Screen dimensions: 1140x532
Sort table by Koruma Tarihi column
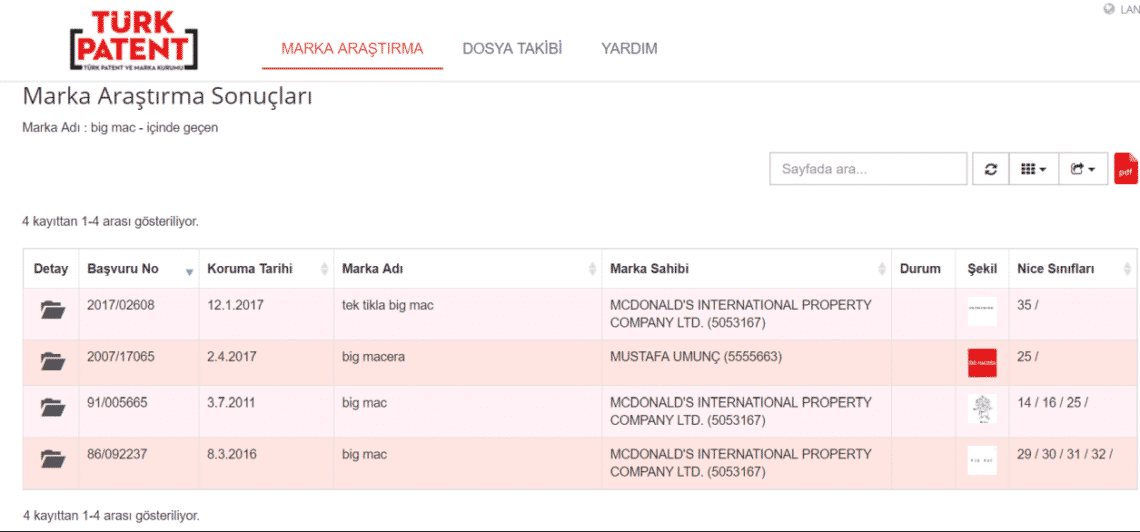pos(264,269)
